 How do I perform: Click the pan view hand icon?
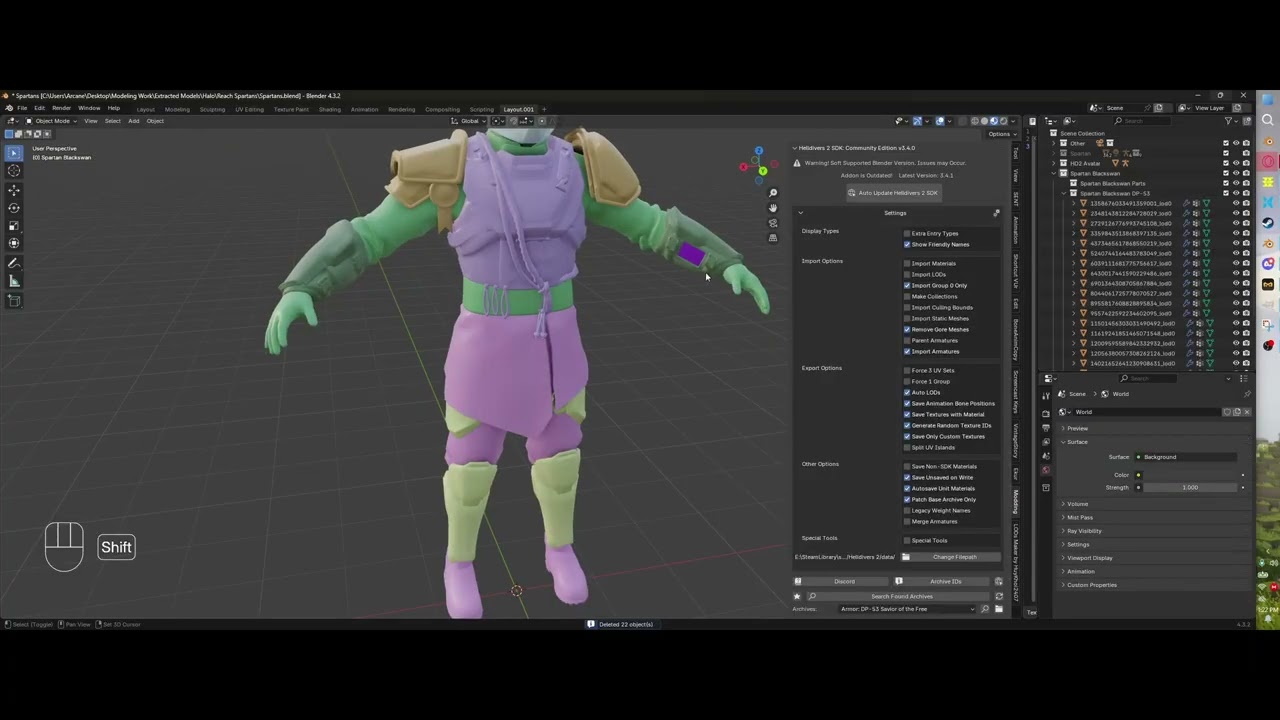coord(773,208)
